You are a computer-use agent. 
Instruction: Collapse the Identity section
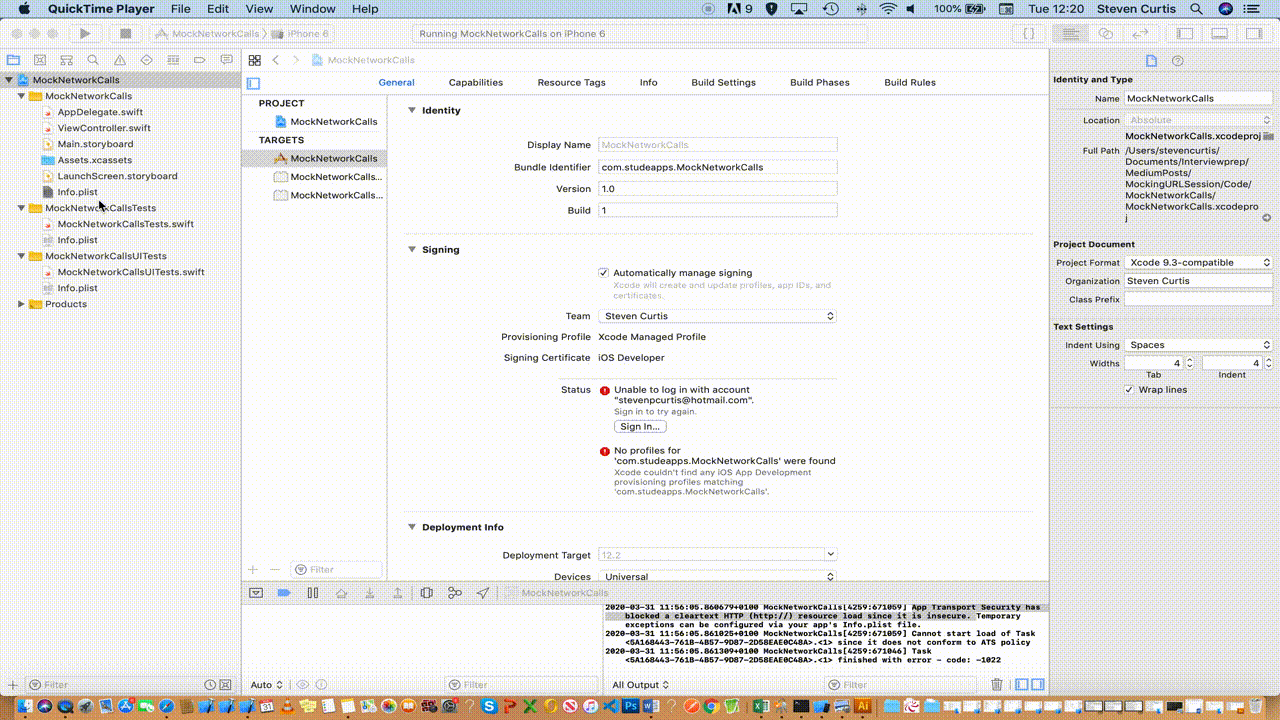[411, 110]
